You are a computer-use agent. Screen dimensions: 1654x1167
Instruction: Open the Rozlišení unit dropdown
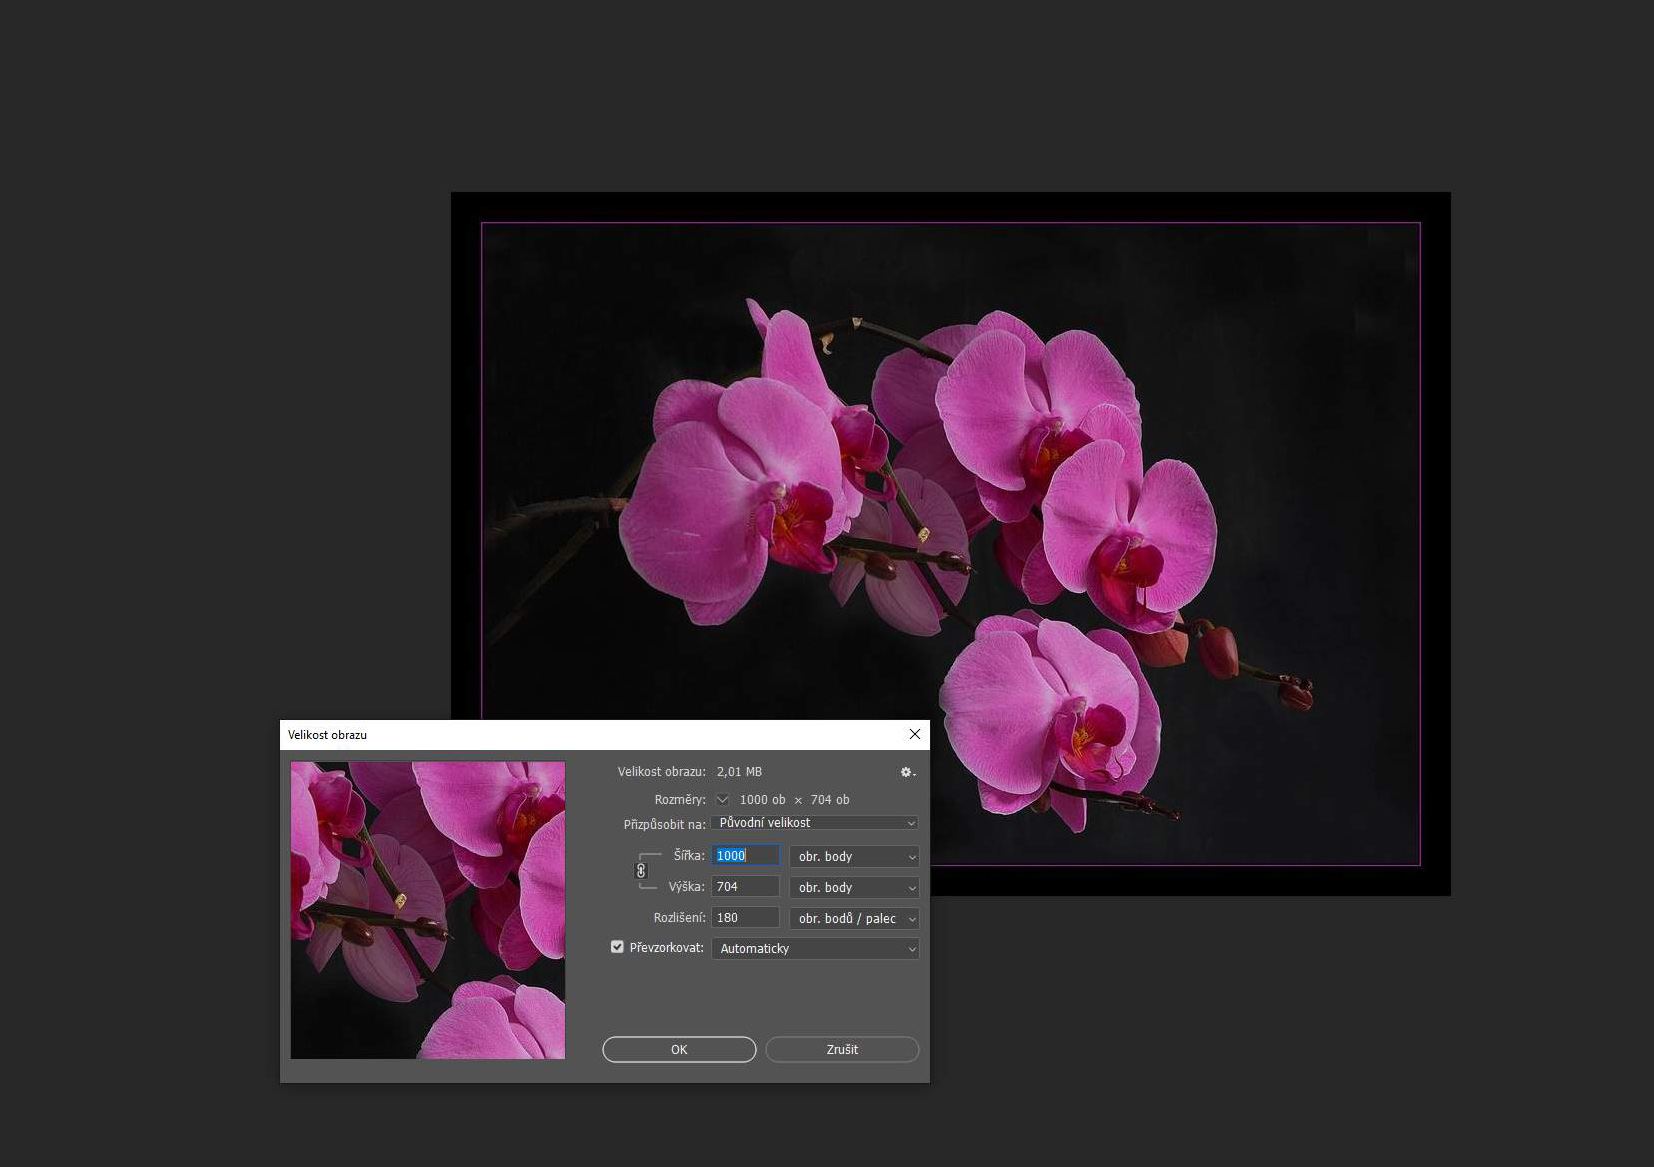coord(854,919)
